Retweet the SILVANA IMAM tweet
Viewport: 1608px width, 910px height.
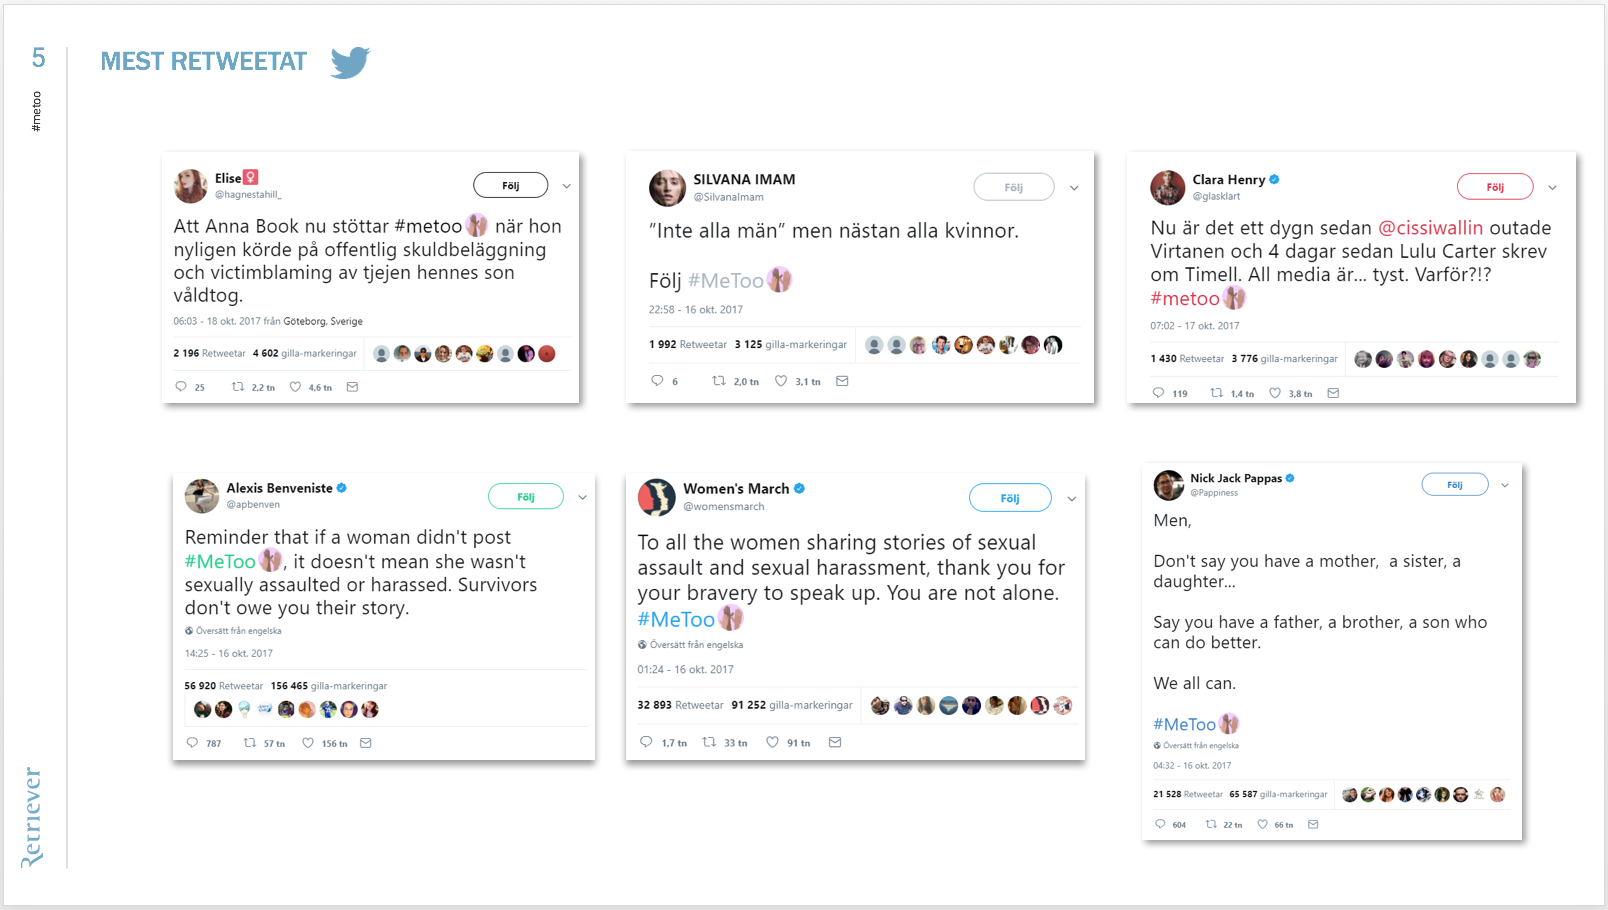click(x=719, y=381)
